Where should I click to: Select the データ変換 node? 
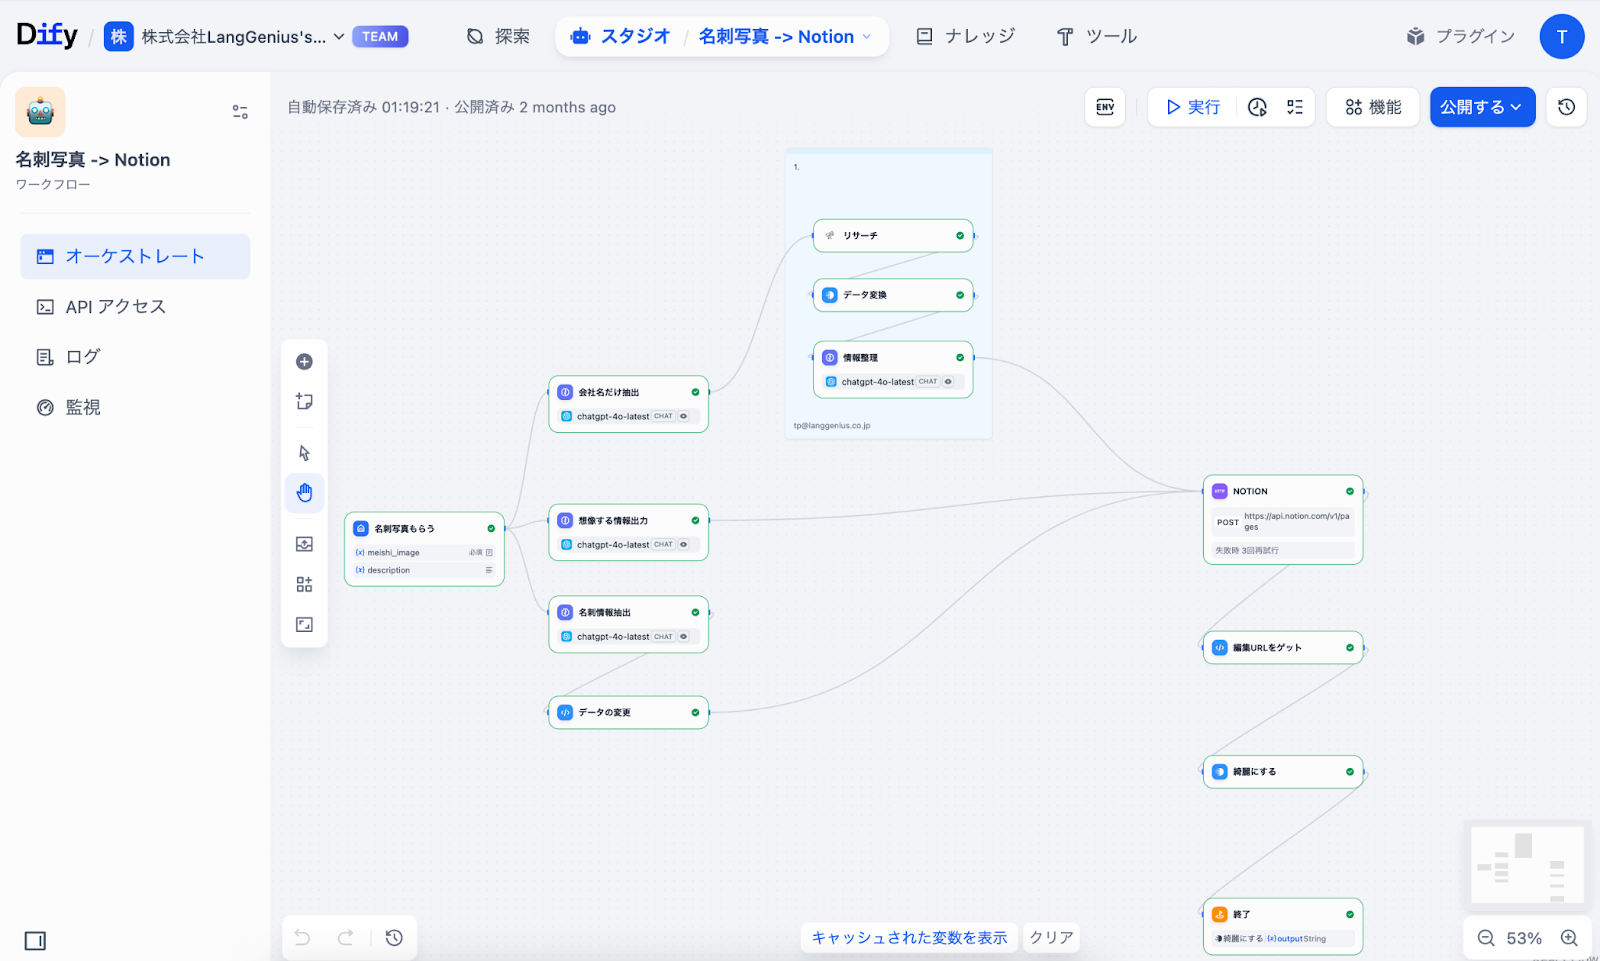coord(893,295)
